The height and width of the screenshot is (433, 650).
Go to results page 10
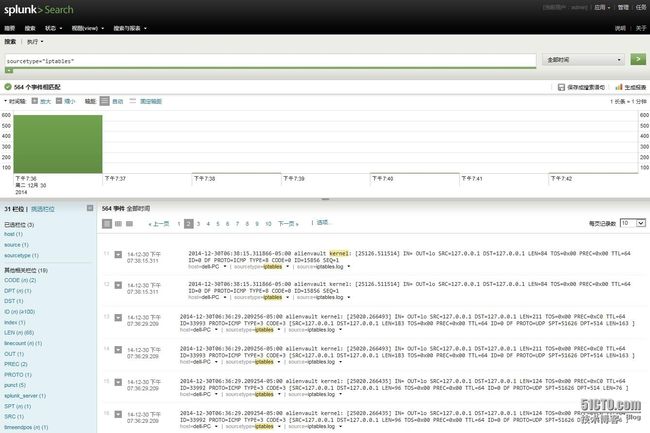(x=268, y=224)
